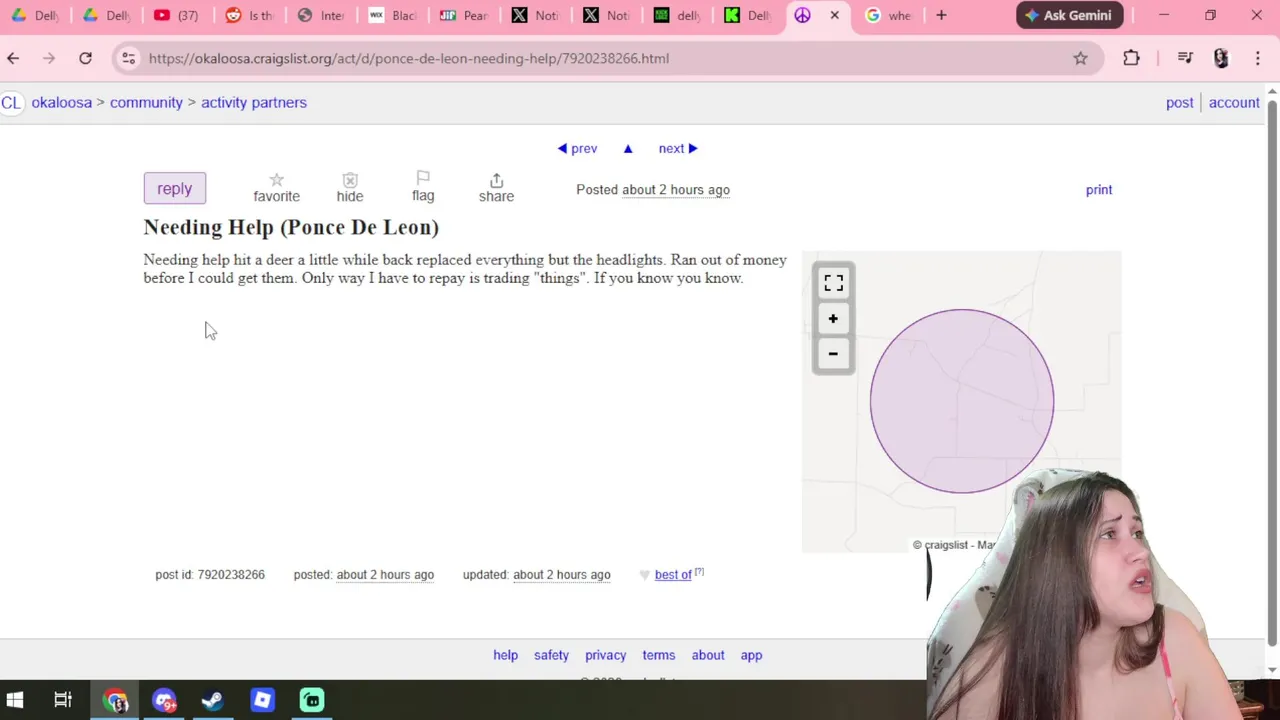Open the account link

(1234, 102)
